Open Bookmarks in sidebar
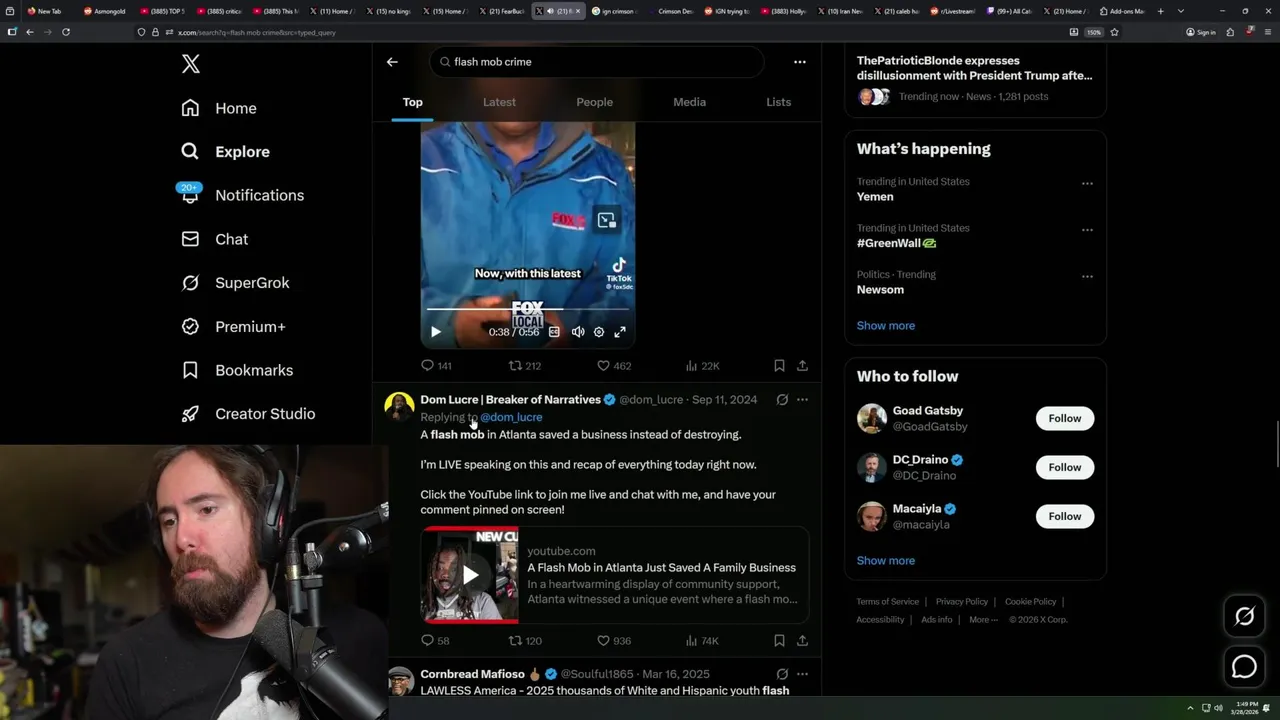1280x720 pixels. pos(237,370)
